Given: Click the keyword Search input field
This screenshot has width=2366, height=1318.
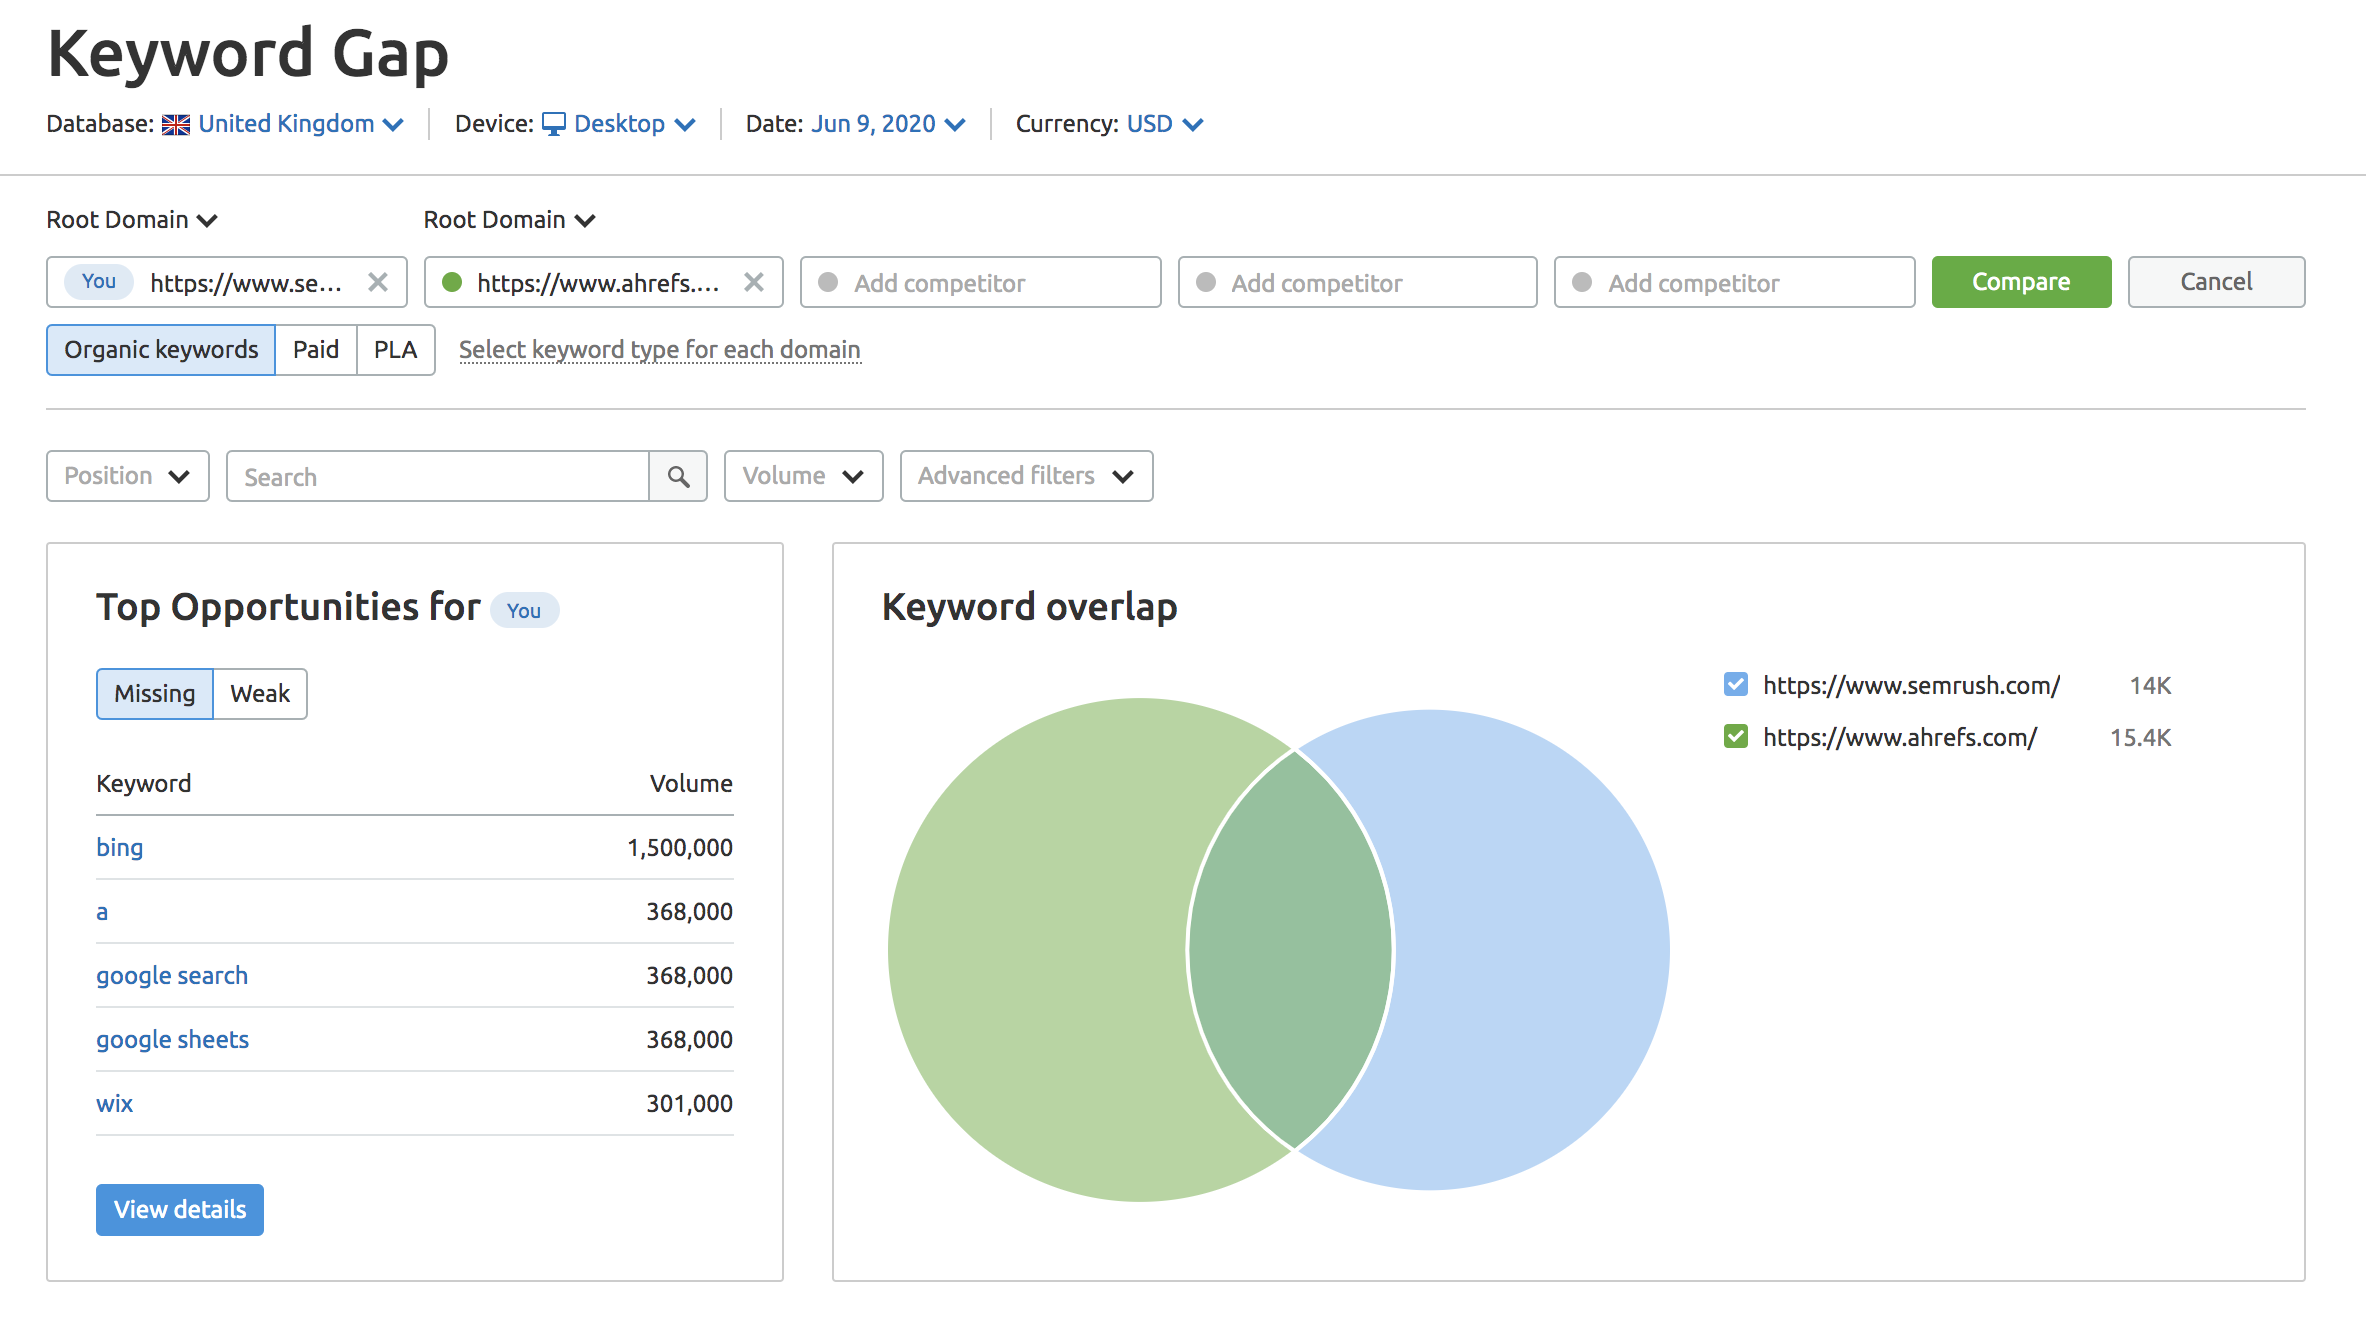Looking at the screenshot, I should click(x=438, y=476).
